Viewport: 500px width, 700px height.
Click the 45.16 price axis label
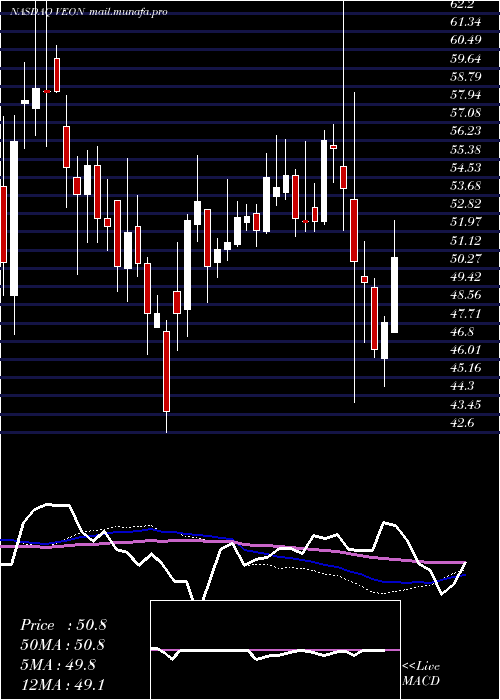466,368
